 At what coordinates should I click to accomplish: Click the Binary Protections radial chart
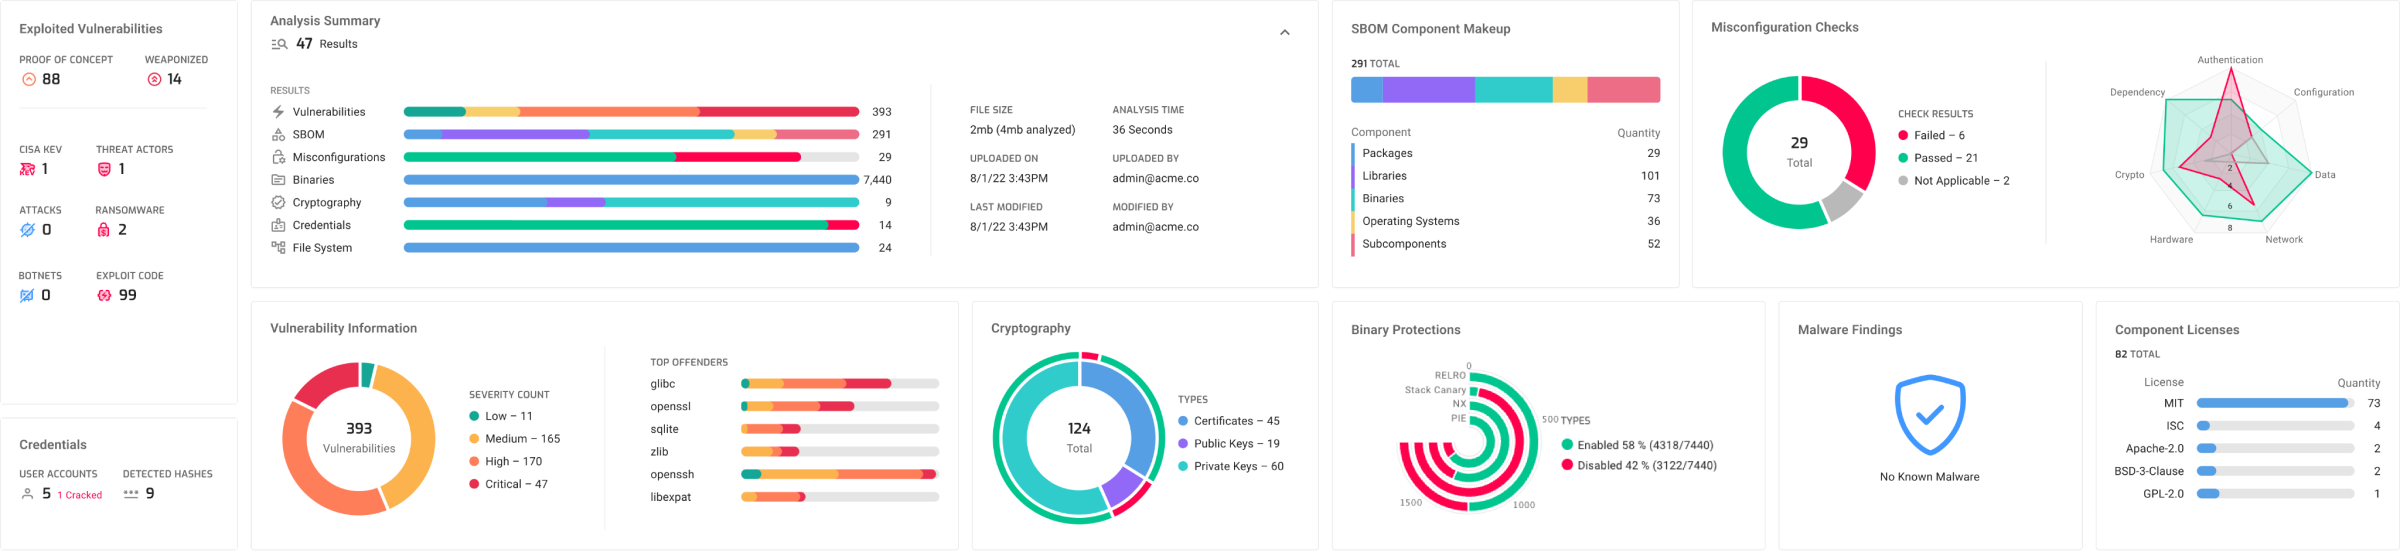pos(1468,442)
